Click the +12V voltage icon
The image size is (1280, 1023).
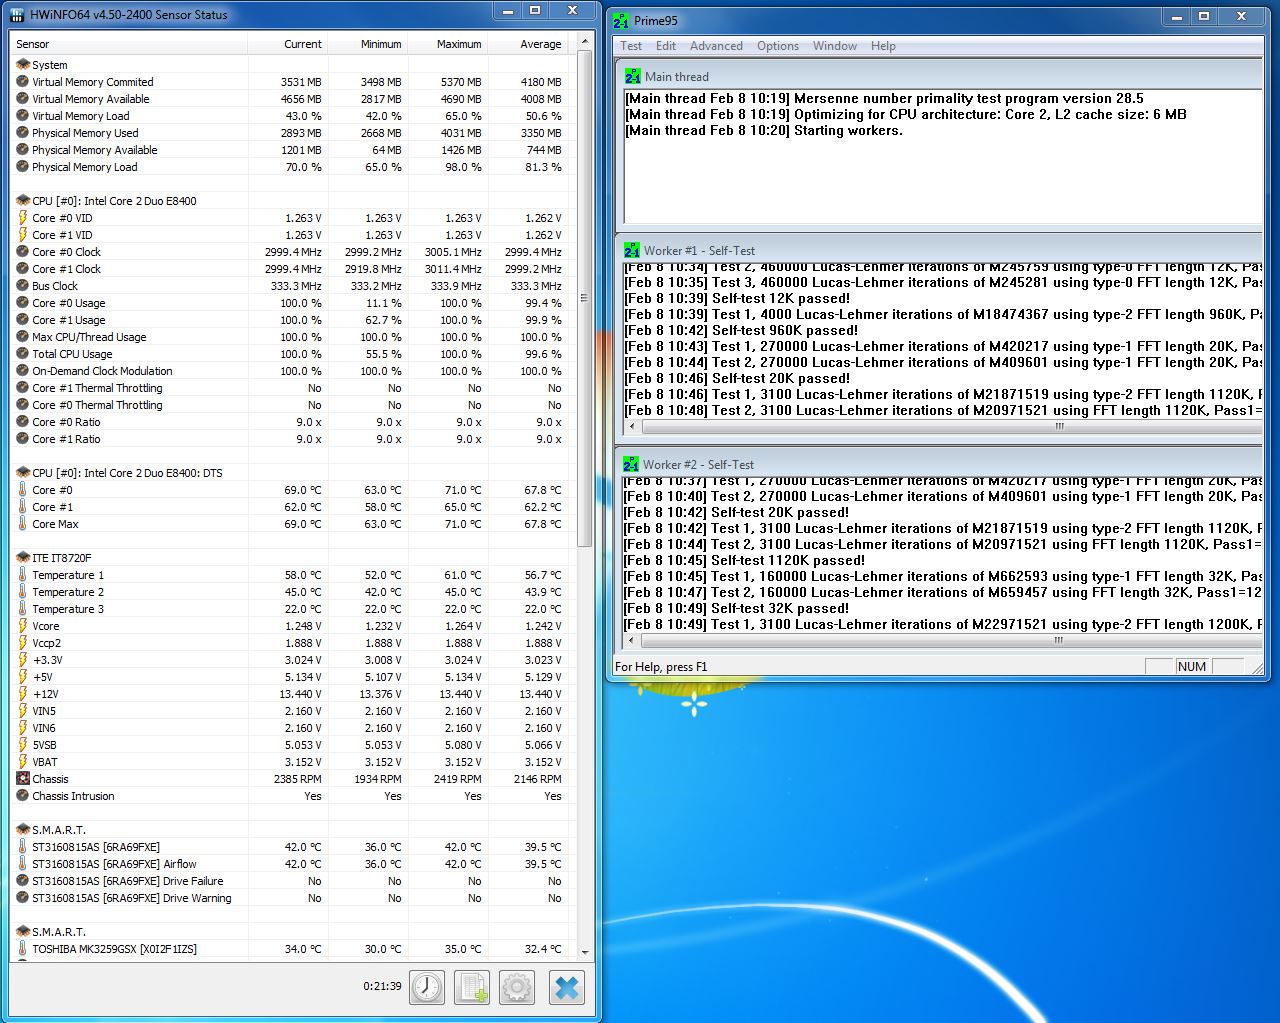23,693
